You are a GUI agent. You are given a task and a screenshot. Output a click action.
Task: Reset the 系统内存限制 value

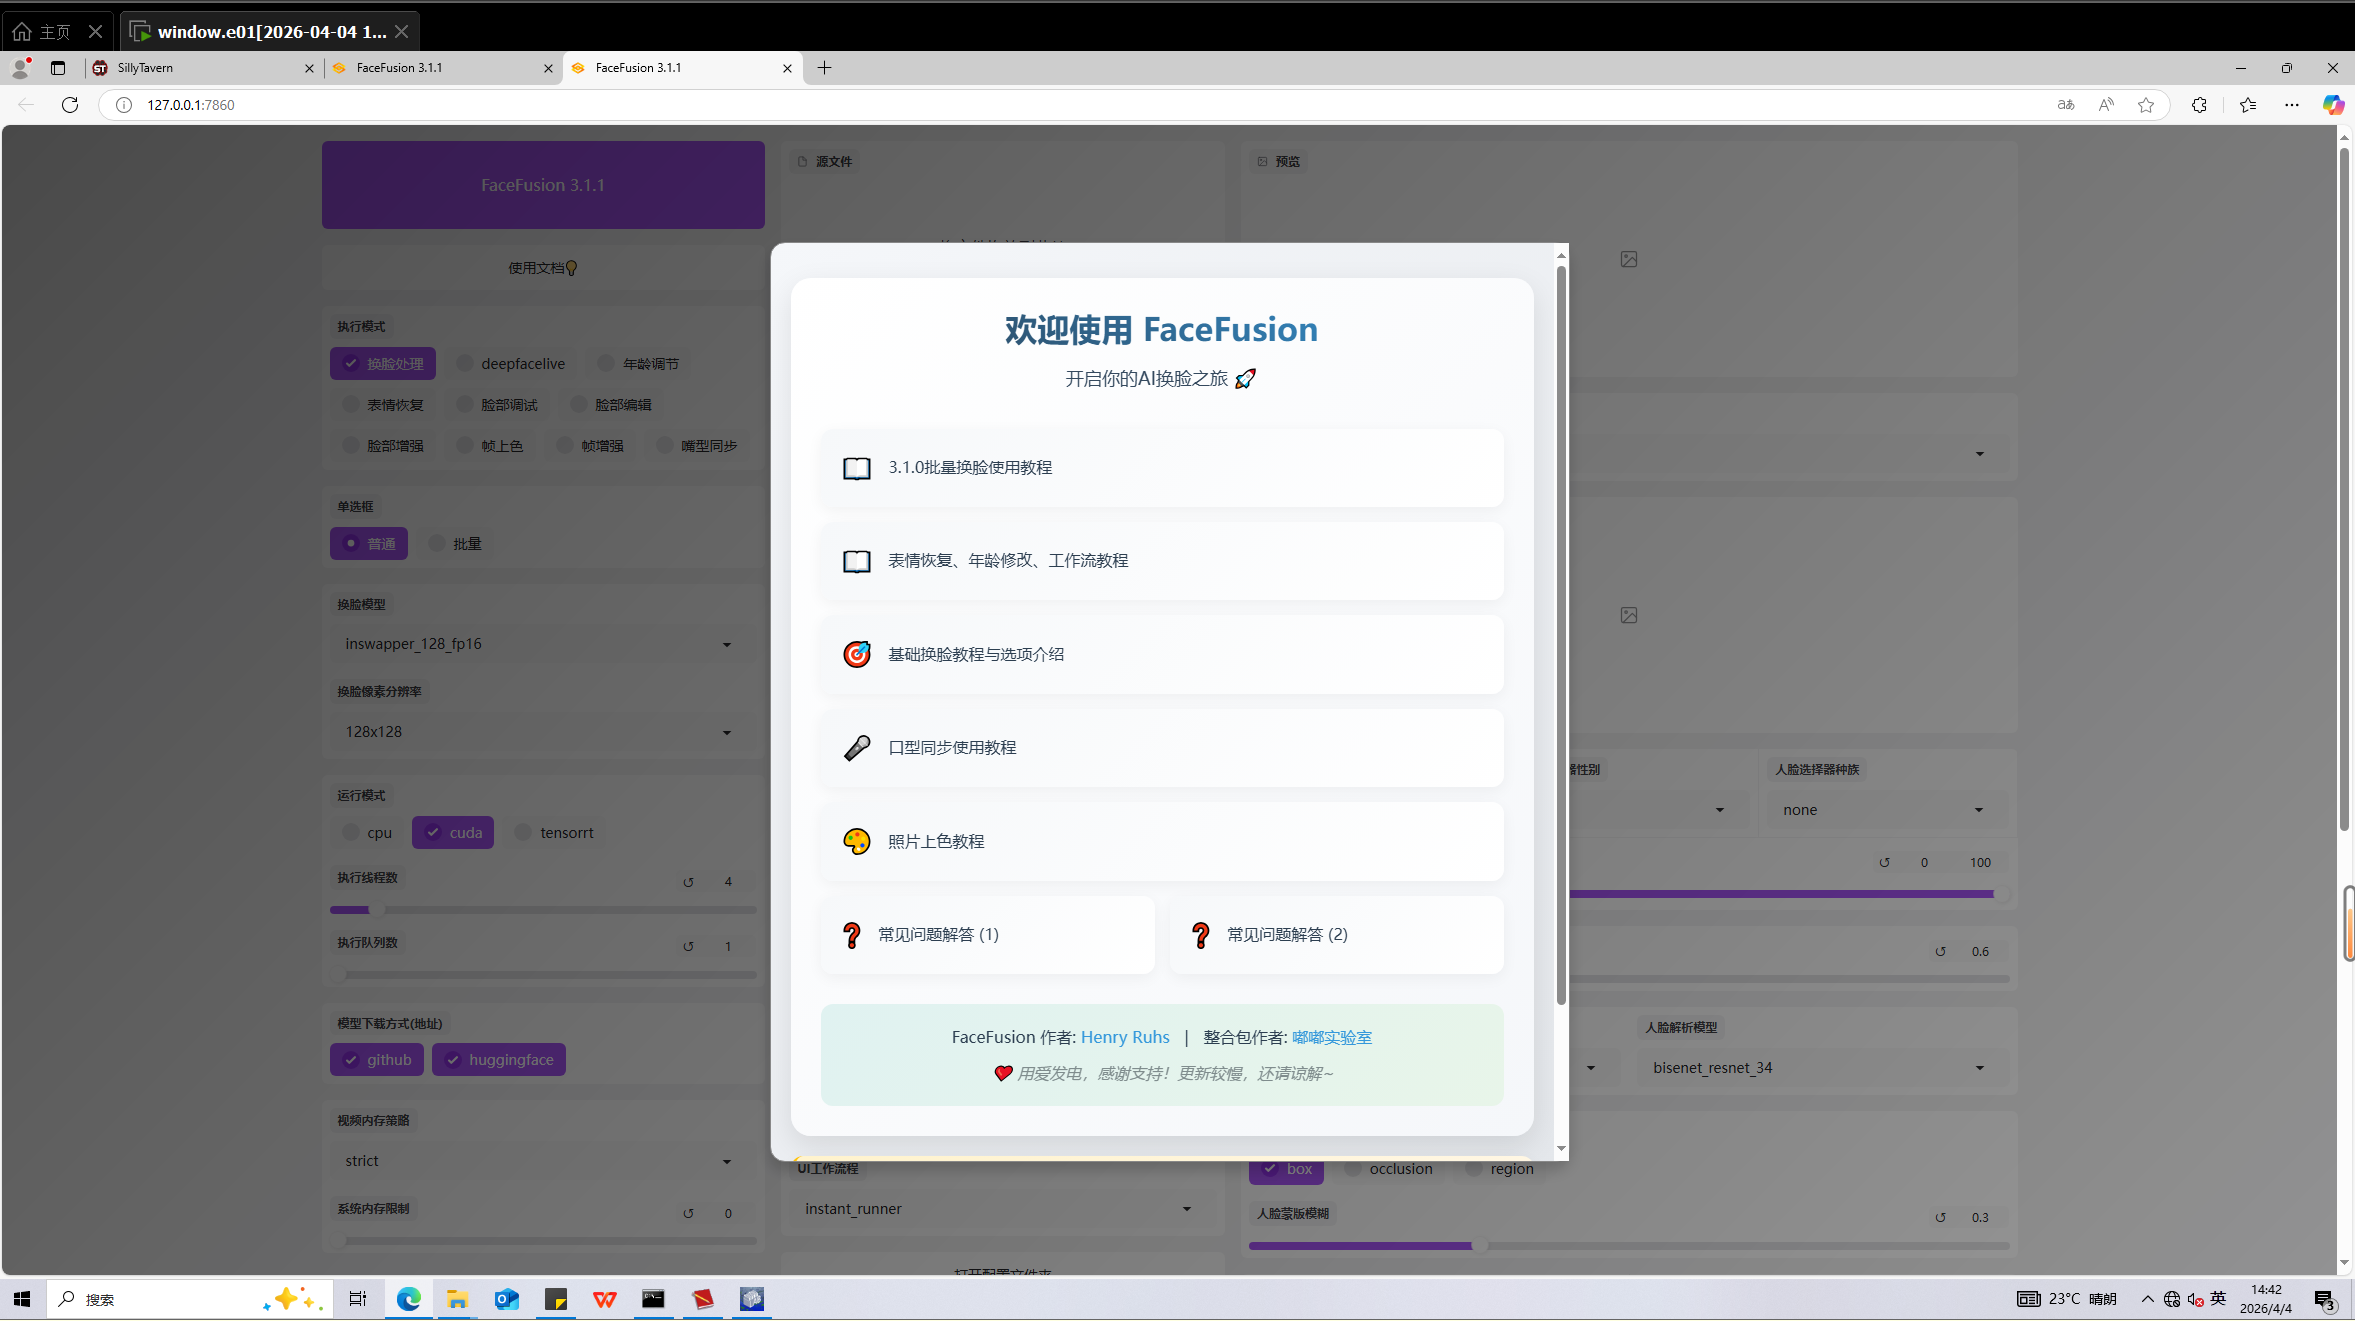coord(688,1213)
